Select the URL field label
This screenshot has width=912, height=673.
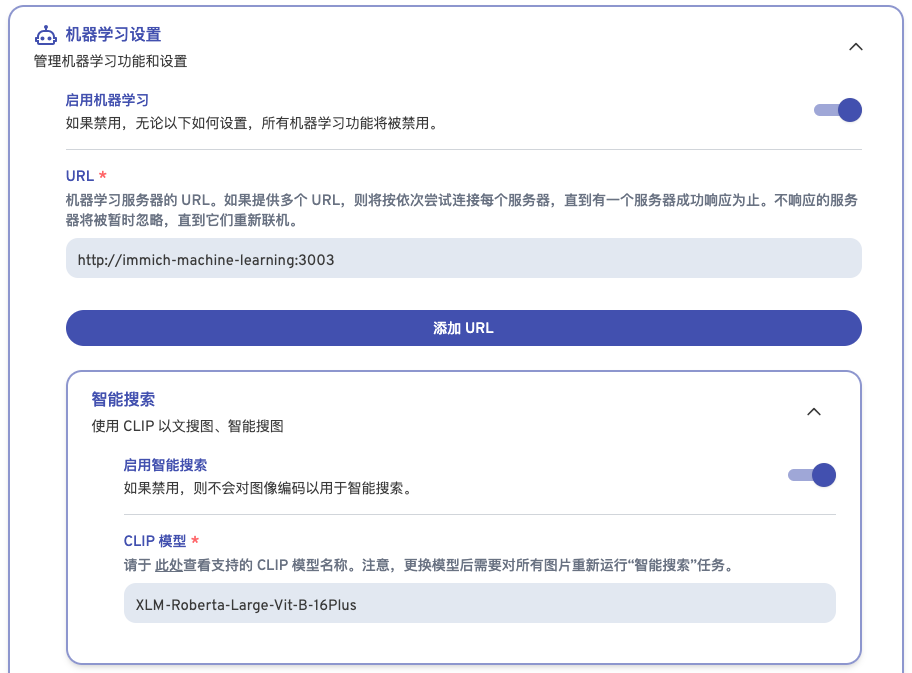point(79,176)
